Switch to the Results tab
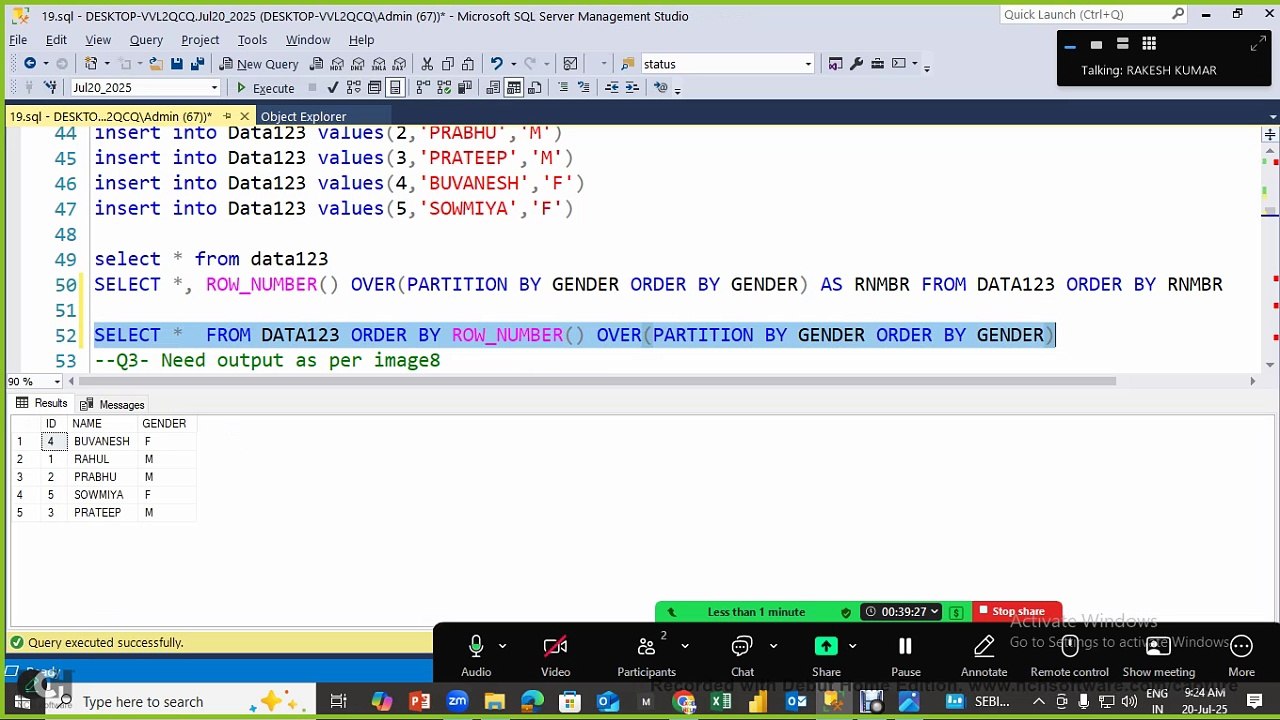The height and width of the screenshot is (720, 1280). click(42, 404)
